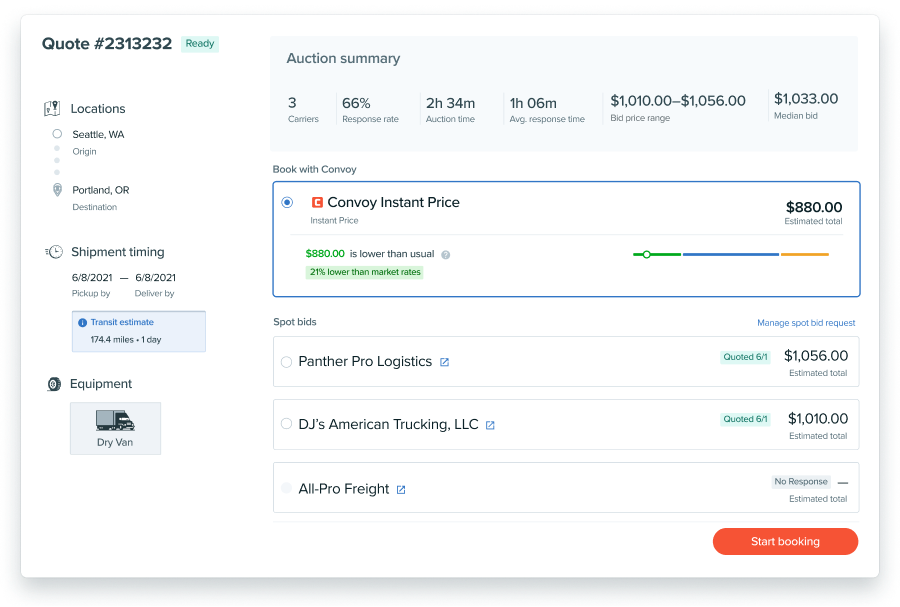Open DJ's American Trucking external link icon
900x607 pixels.
pyautogui.click(x=490, y=425)
